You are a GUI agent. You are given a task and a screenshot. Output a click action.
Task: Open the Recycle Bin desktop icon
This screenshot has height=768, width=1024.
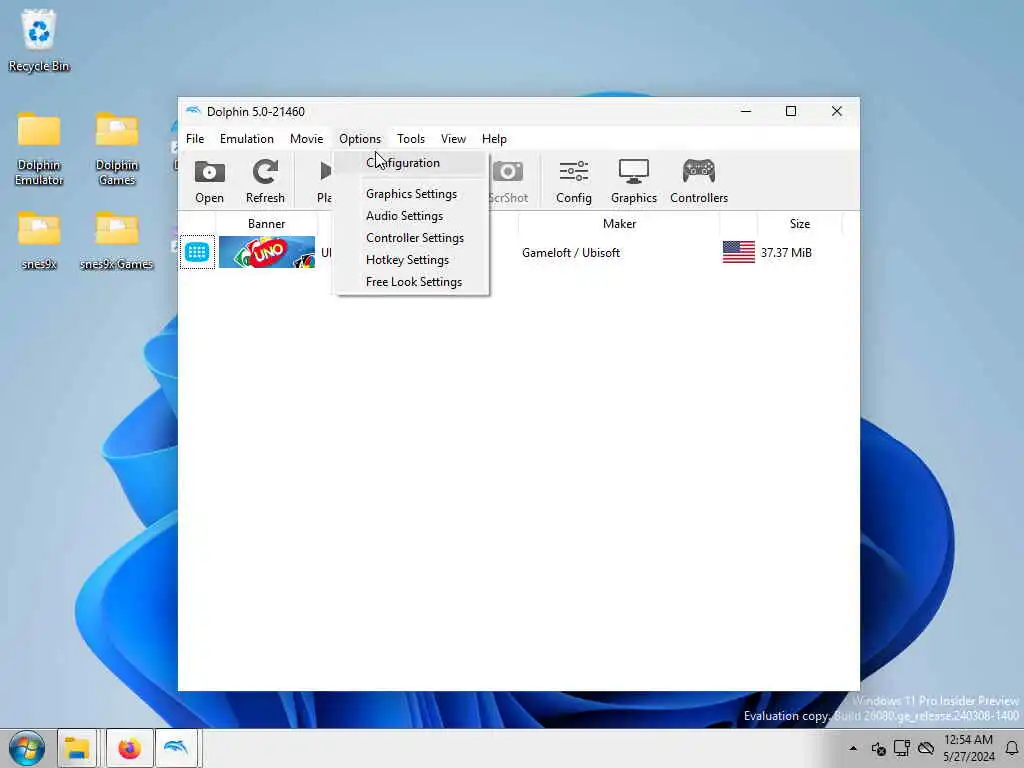tap(39, 40)
